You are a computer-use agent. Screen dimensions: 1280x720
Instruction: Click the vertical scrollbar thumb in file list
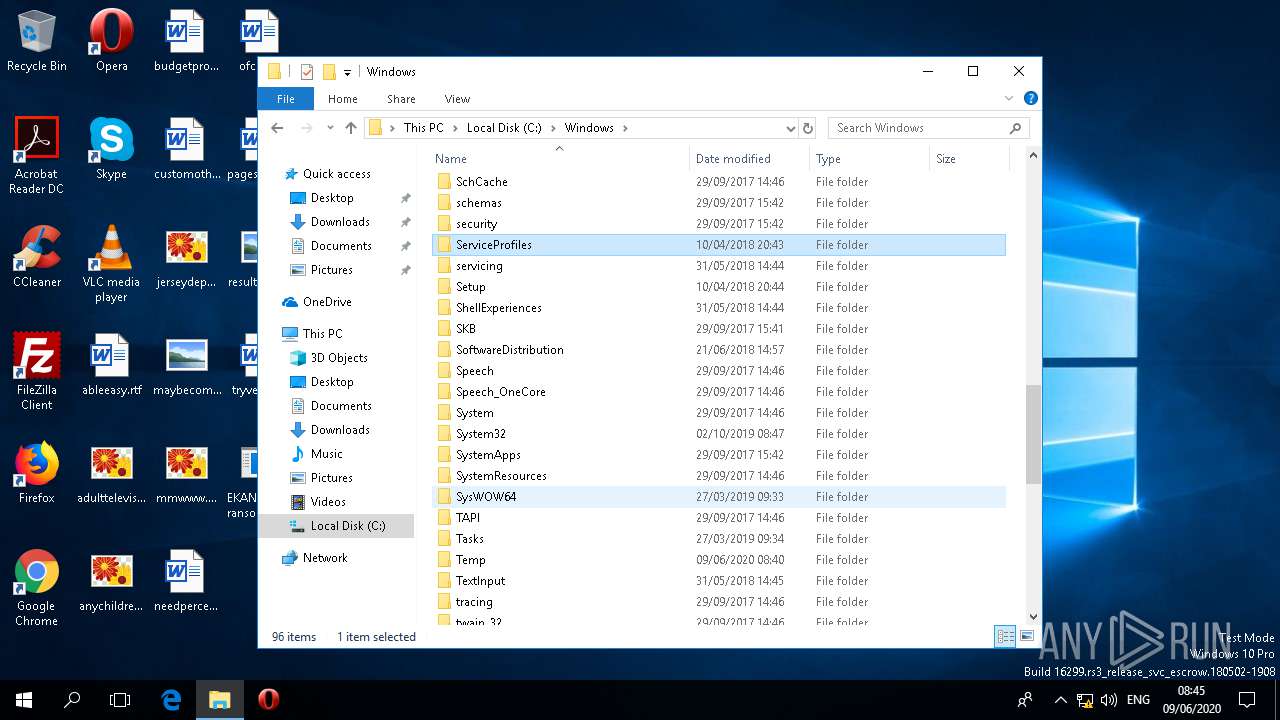click(x=1034, y=435)
